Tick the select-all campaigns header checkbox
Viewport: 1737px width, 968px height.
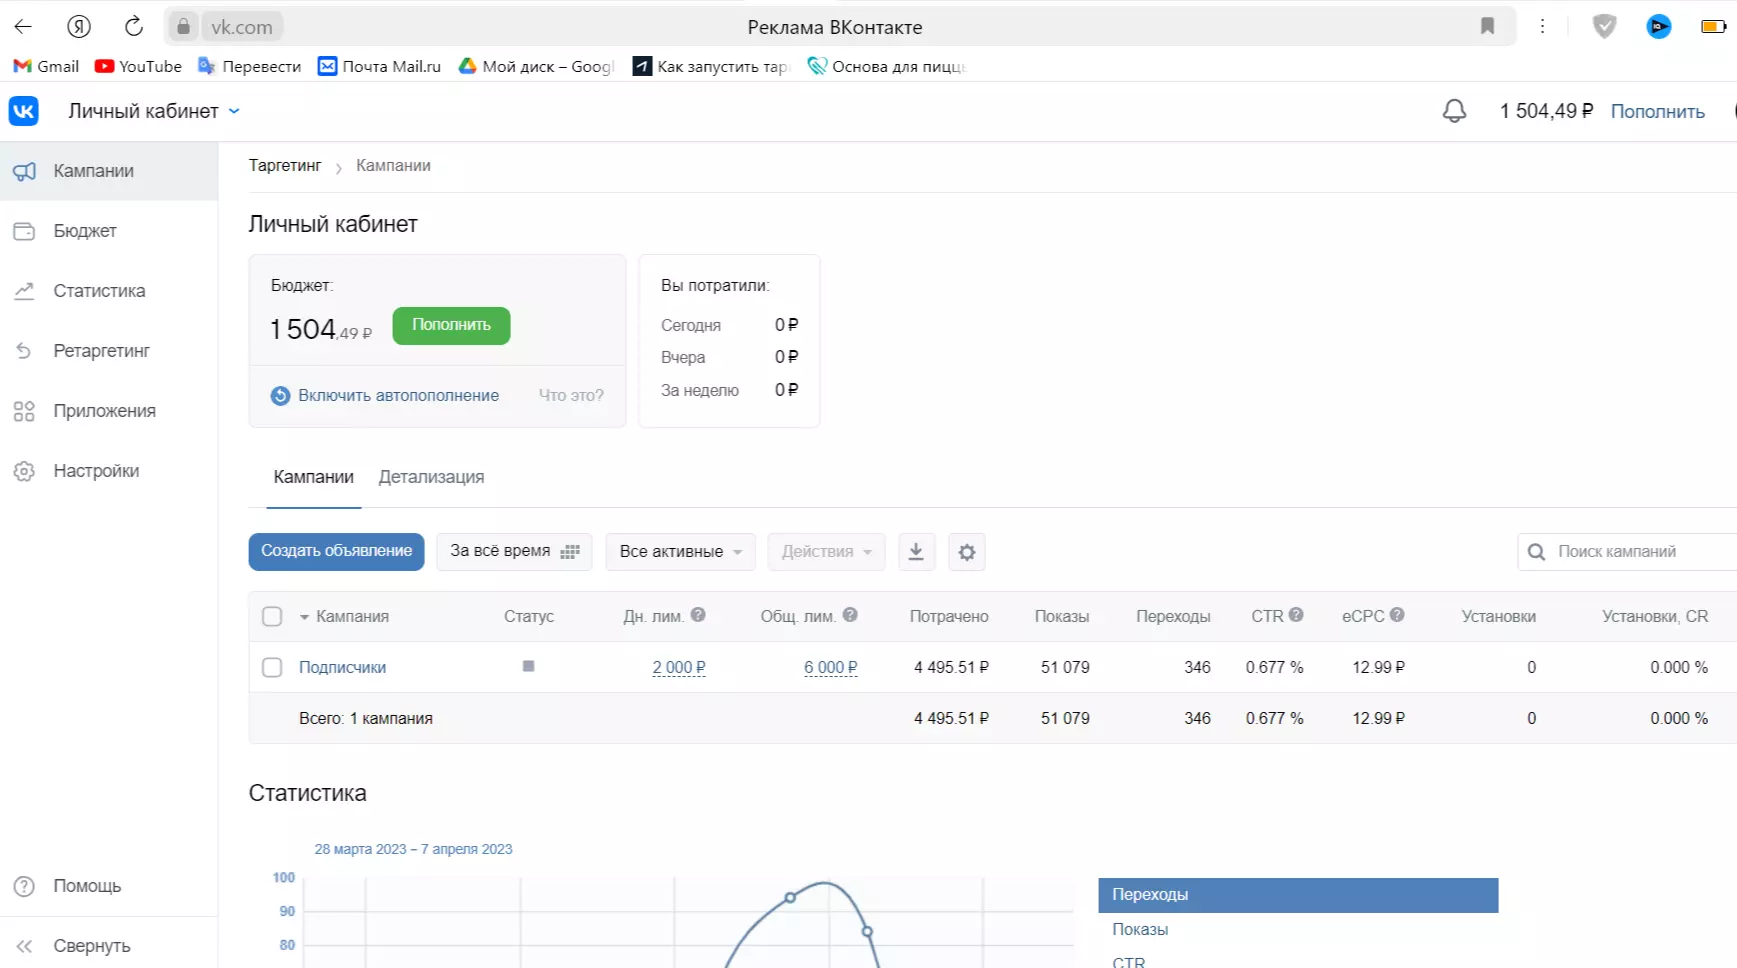(x=272, y=616)
